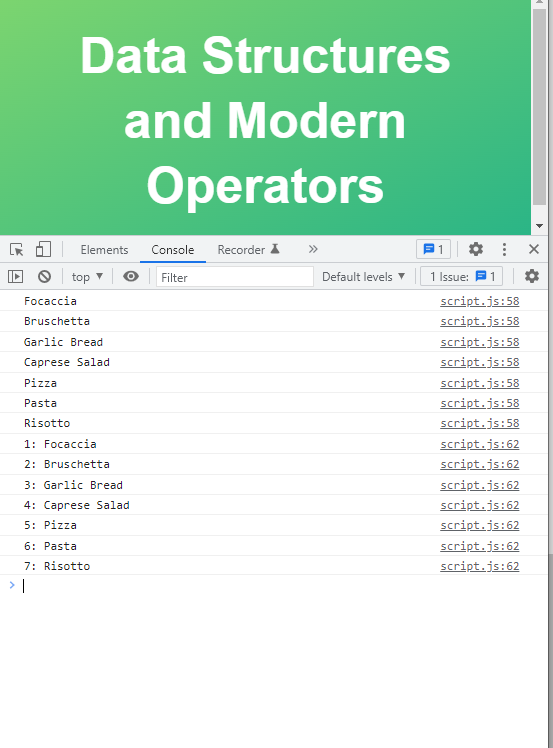Open script.js:62 link for 2: Bruschetta
Image resolution: width=553 pixels, height=748 pixels.
pos(480,464)
